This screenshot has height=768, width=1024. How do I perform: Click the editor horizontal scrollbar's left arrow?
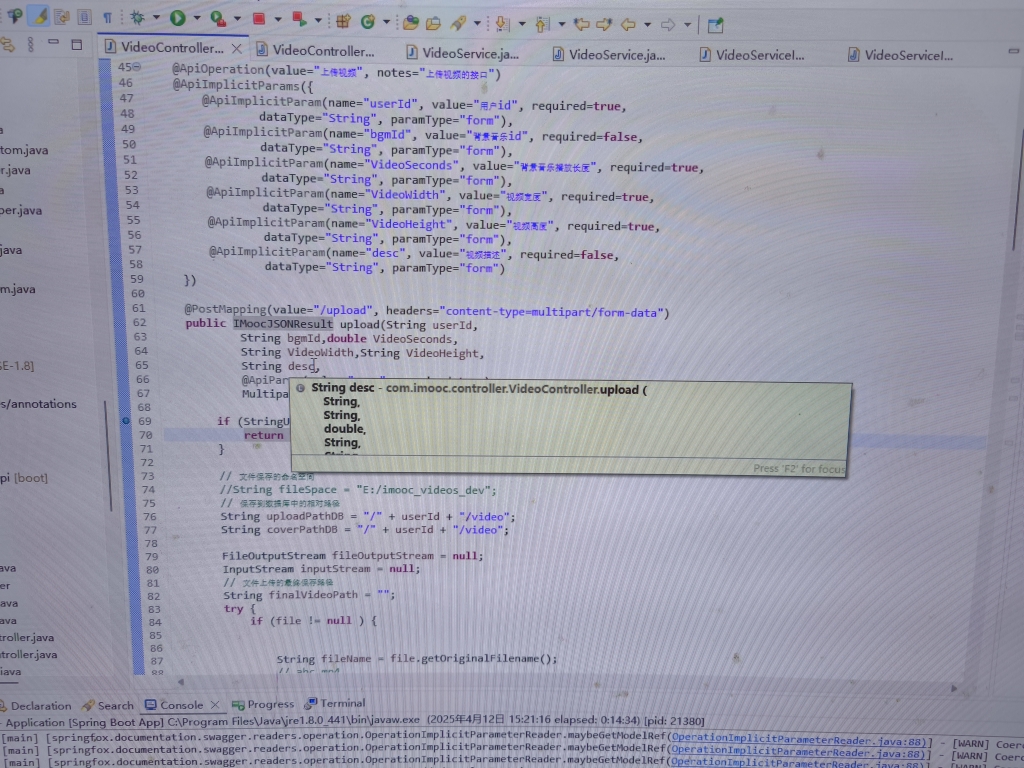181,682
